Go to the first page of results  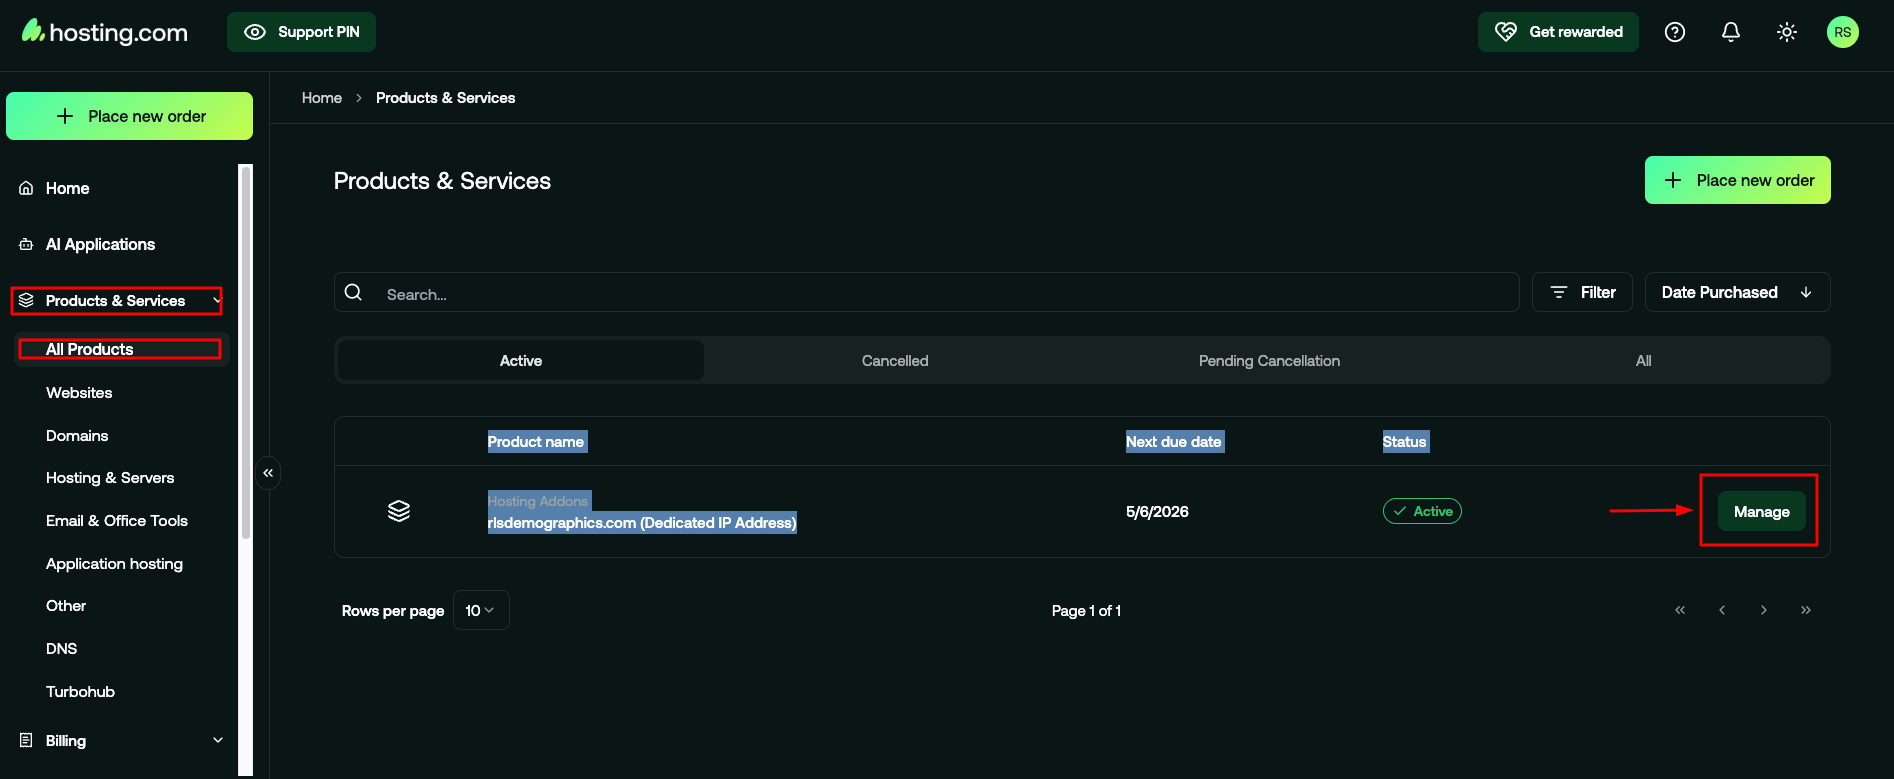(x=1680, y=610)
